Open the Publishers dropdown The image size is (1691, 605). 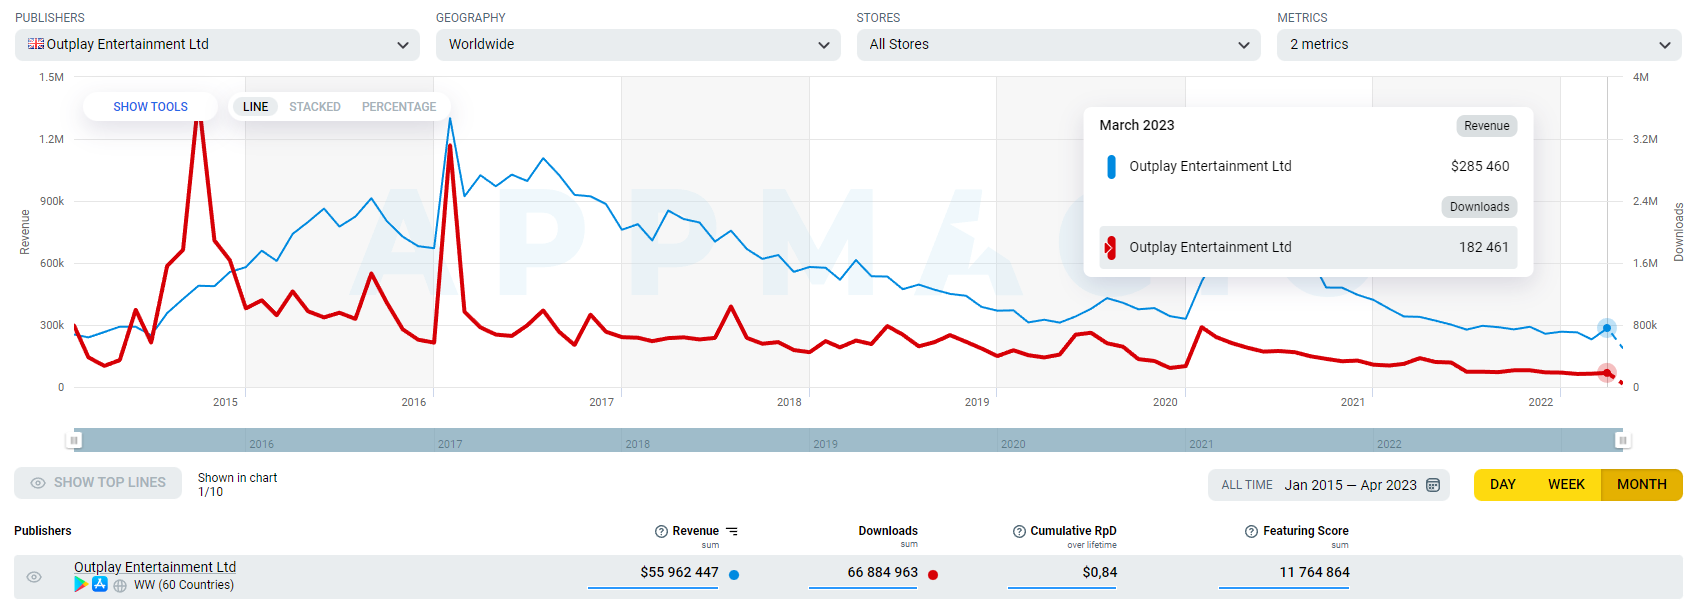tap(217, 45)
